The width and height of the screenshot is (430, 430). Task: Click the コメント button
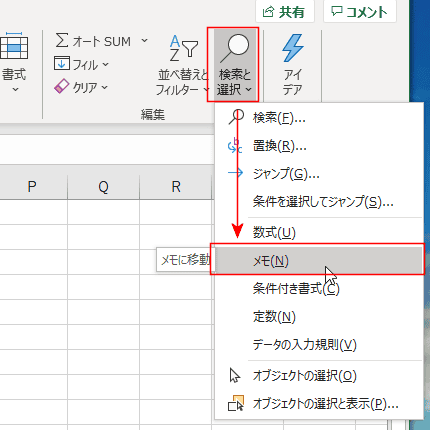pyautogui.click(x=360, y=12)
